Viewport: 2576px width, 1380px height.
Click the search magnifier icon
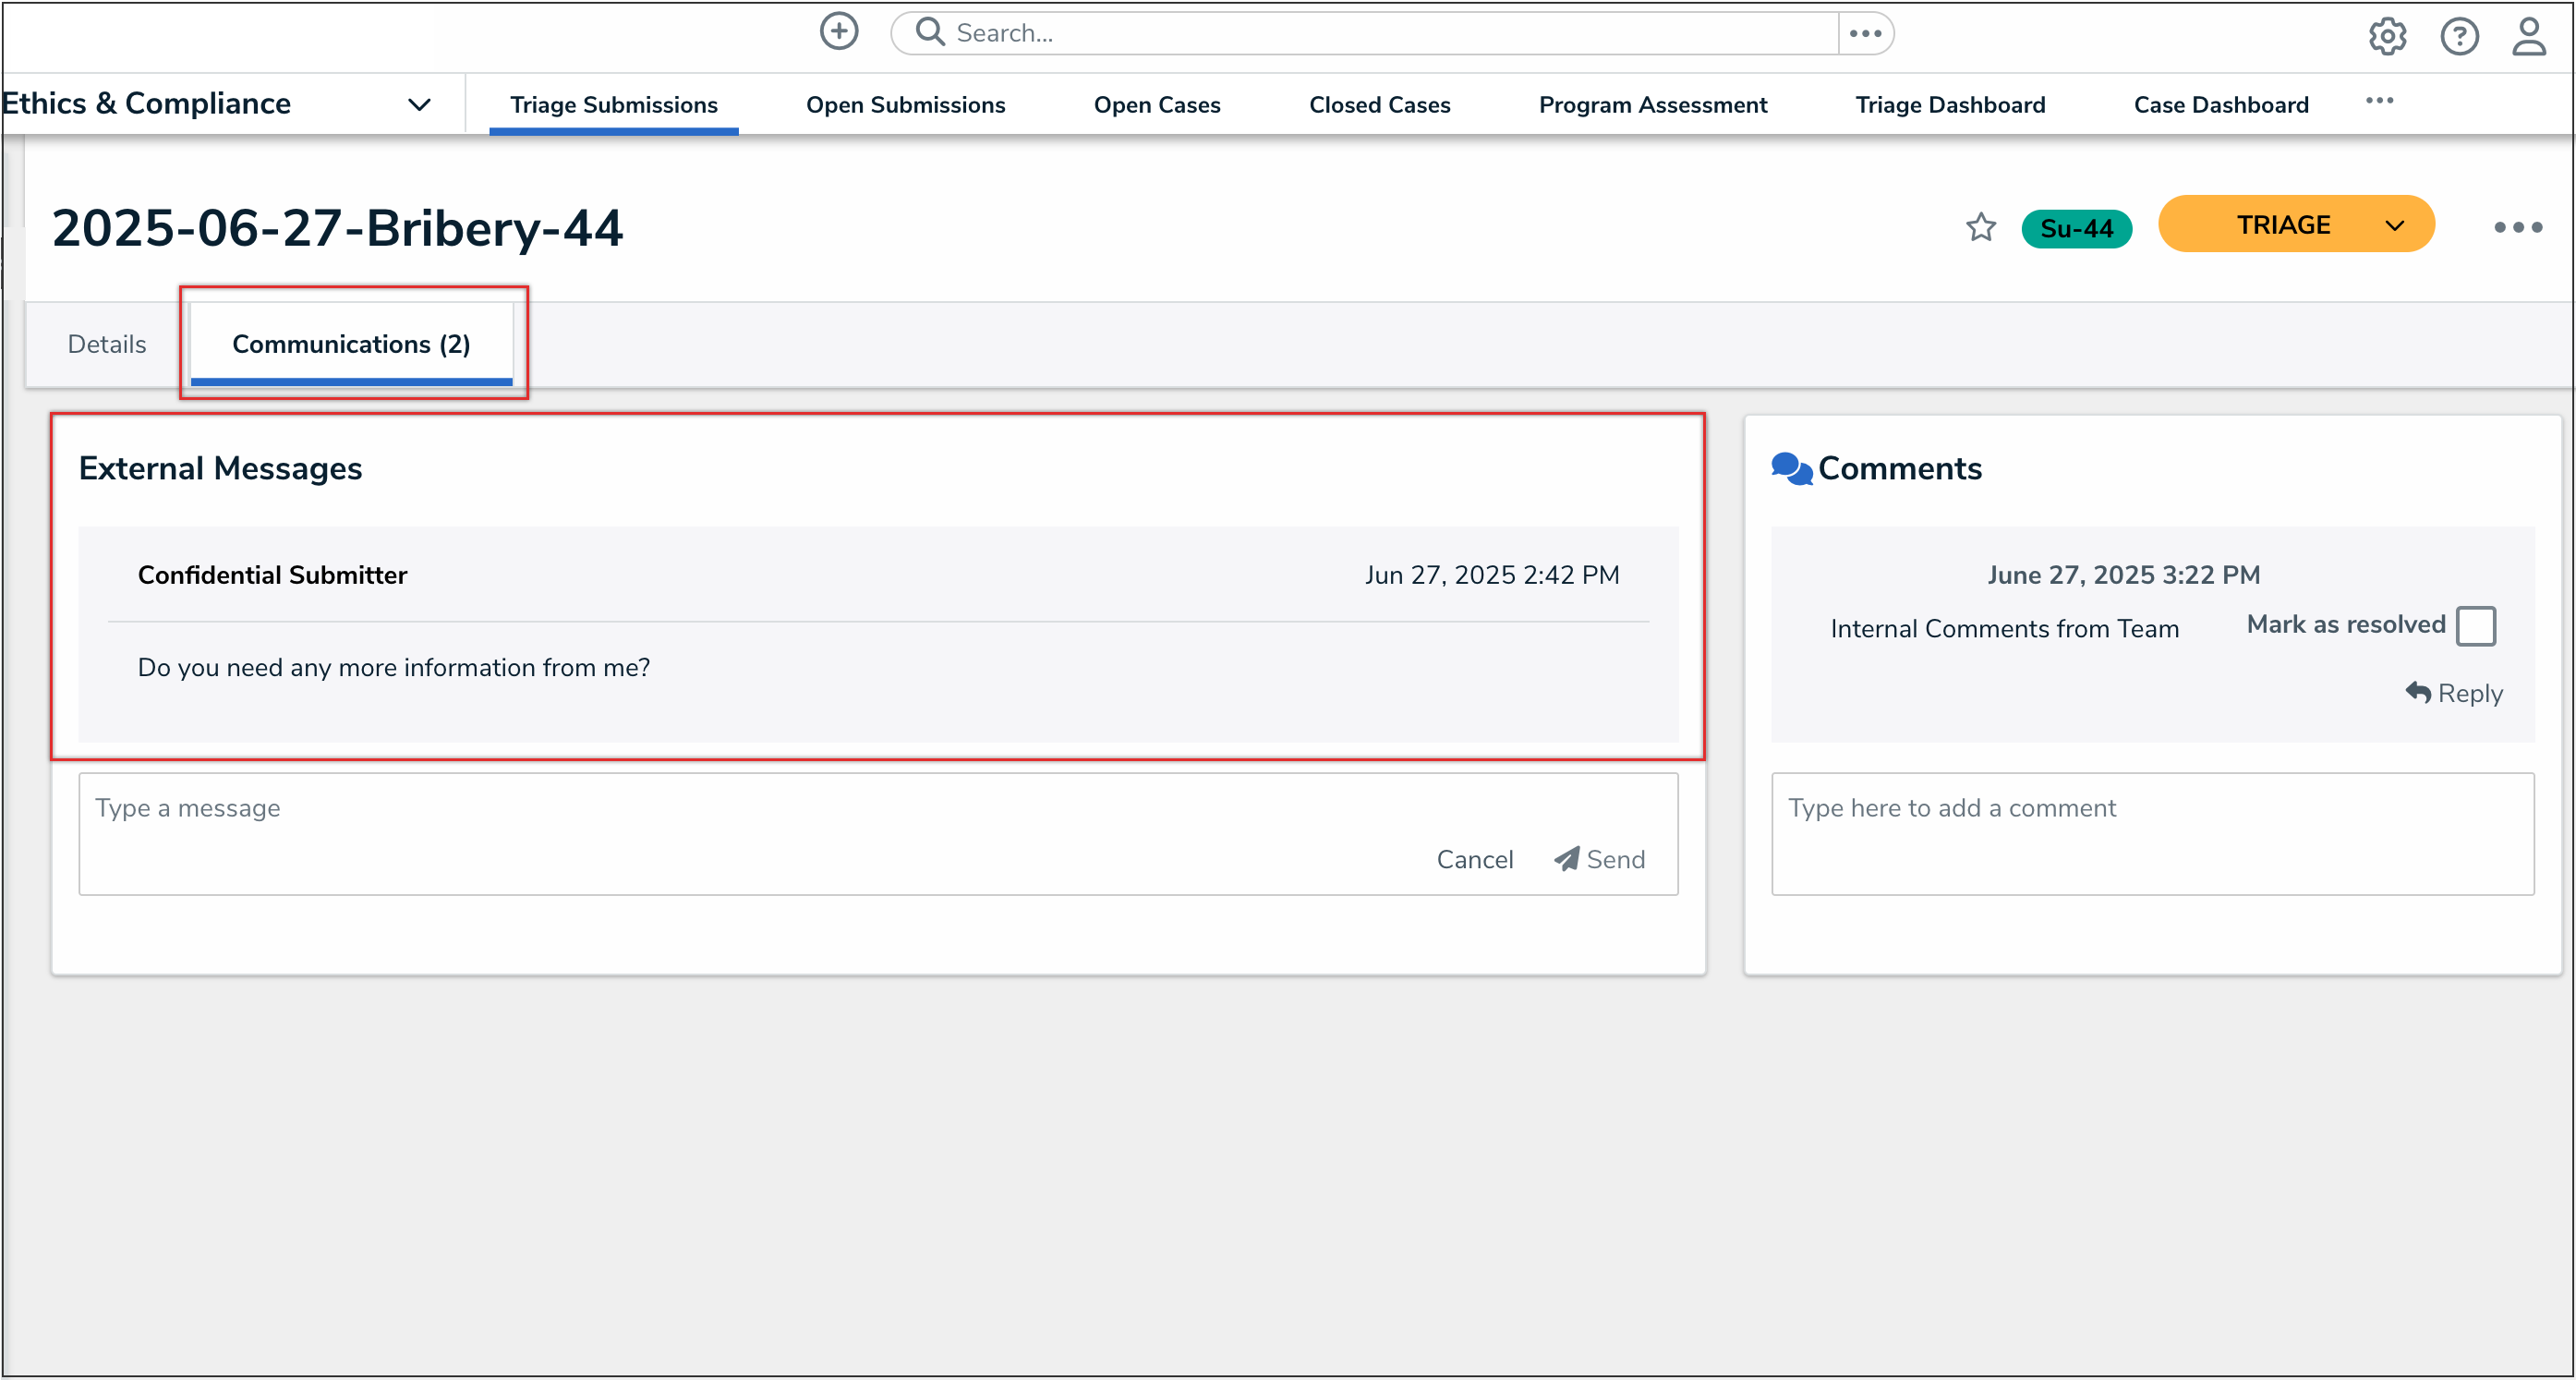pos(930,32)
